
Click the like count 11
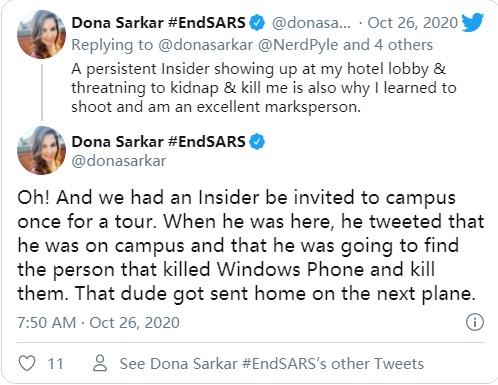click(55, 364)
